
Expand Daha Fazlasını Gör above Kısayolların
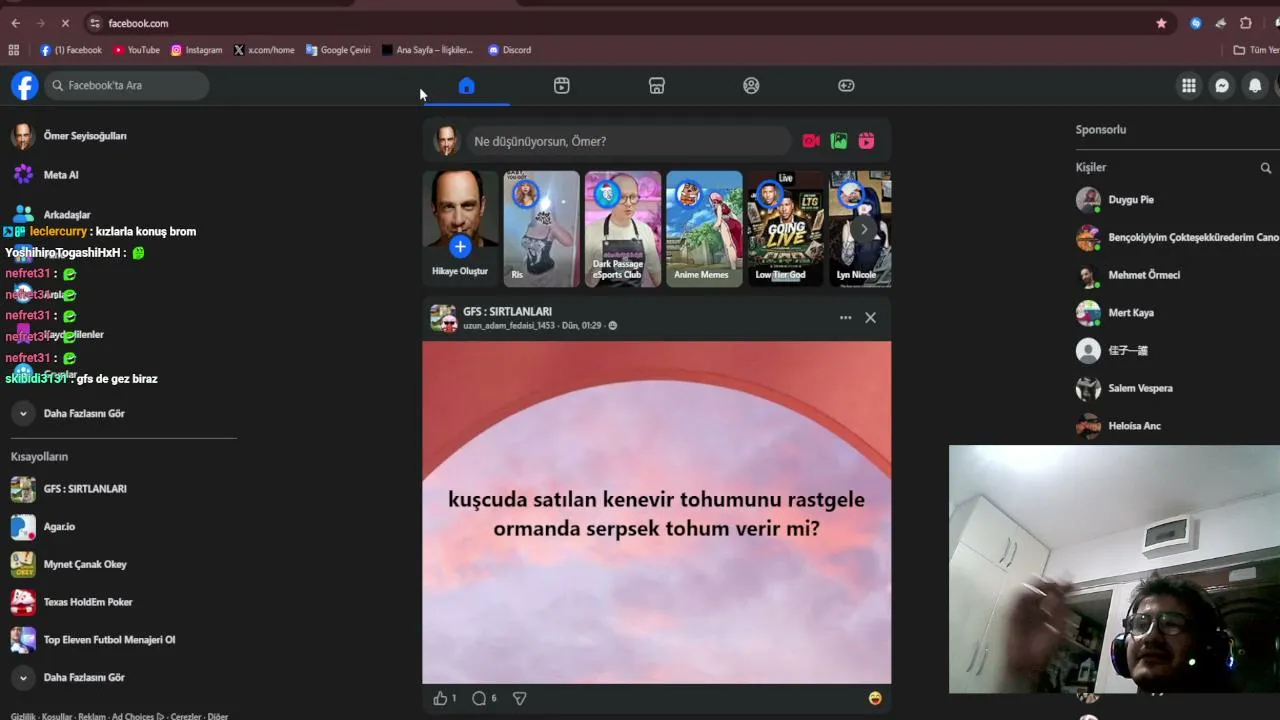[x=69, y=413]
